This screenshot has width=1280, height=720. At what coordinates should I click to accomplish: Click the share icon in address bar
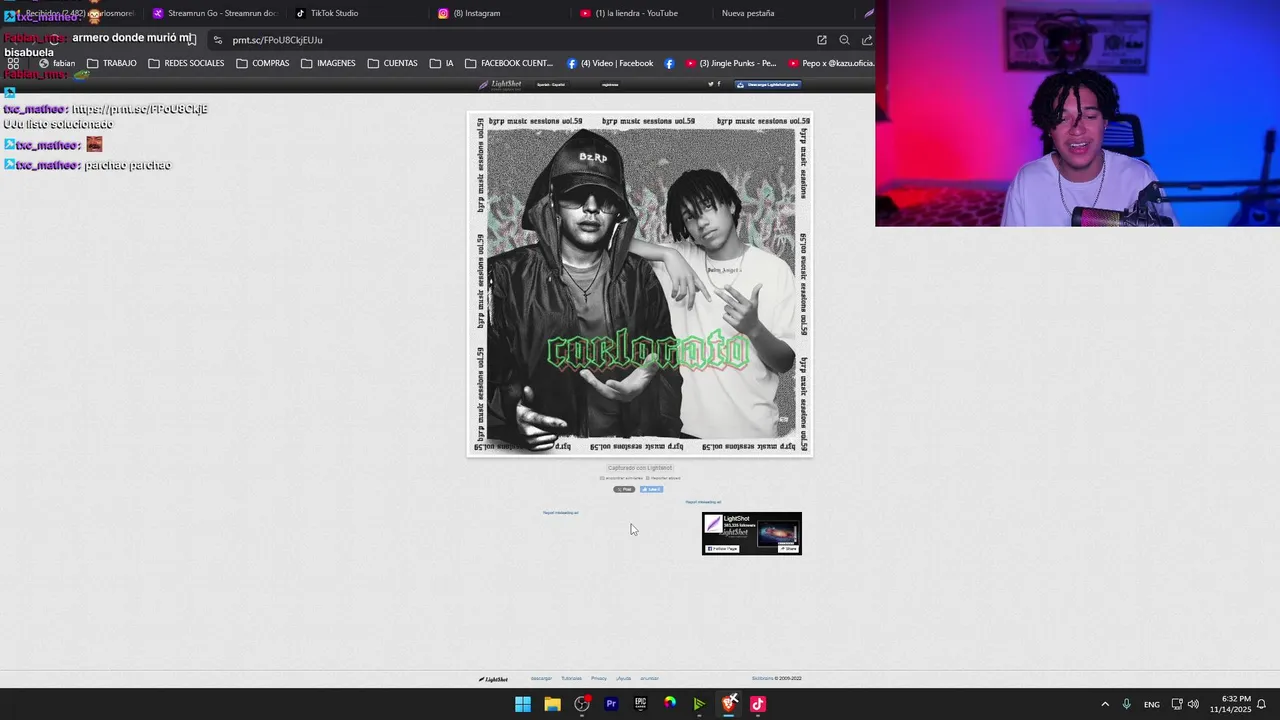867,40
